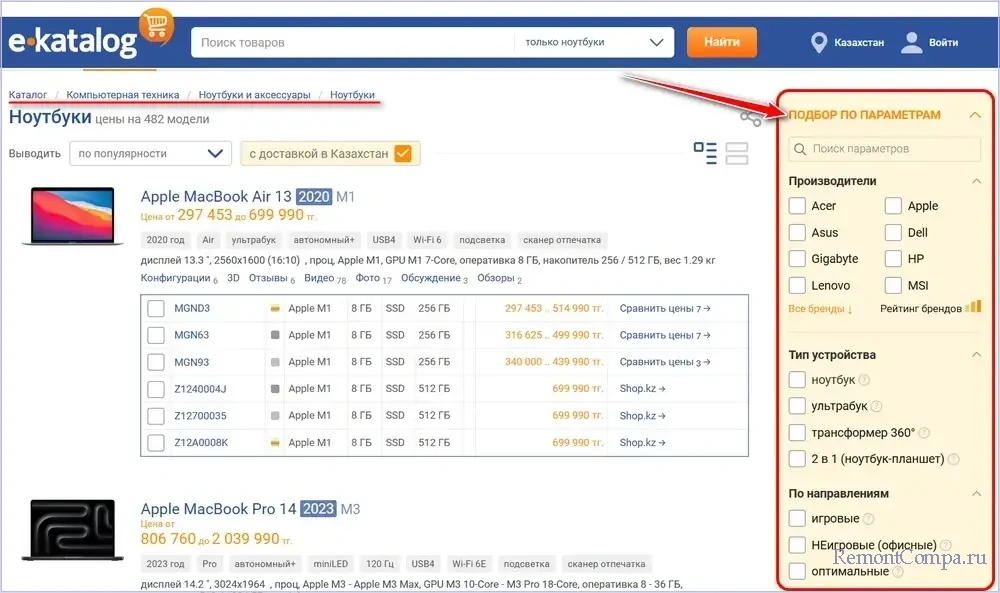Click the 'Рейтинг брендов' link

tap(920, 309)
